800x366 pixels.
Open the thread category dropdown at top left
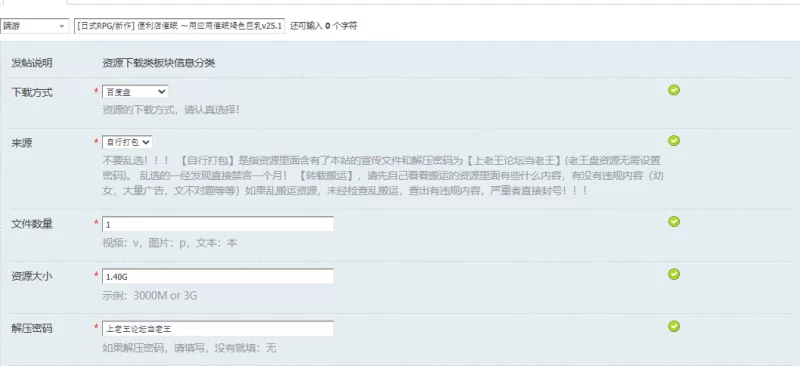point(35,26)
